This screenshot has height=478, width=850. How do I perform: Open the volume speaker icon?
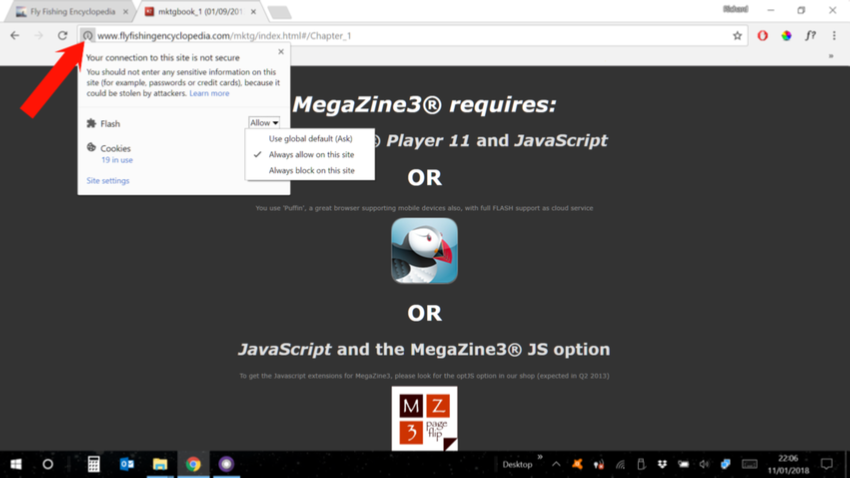(x=704, y=464)
